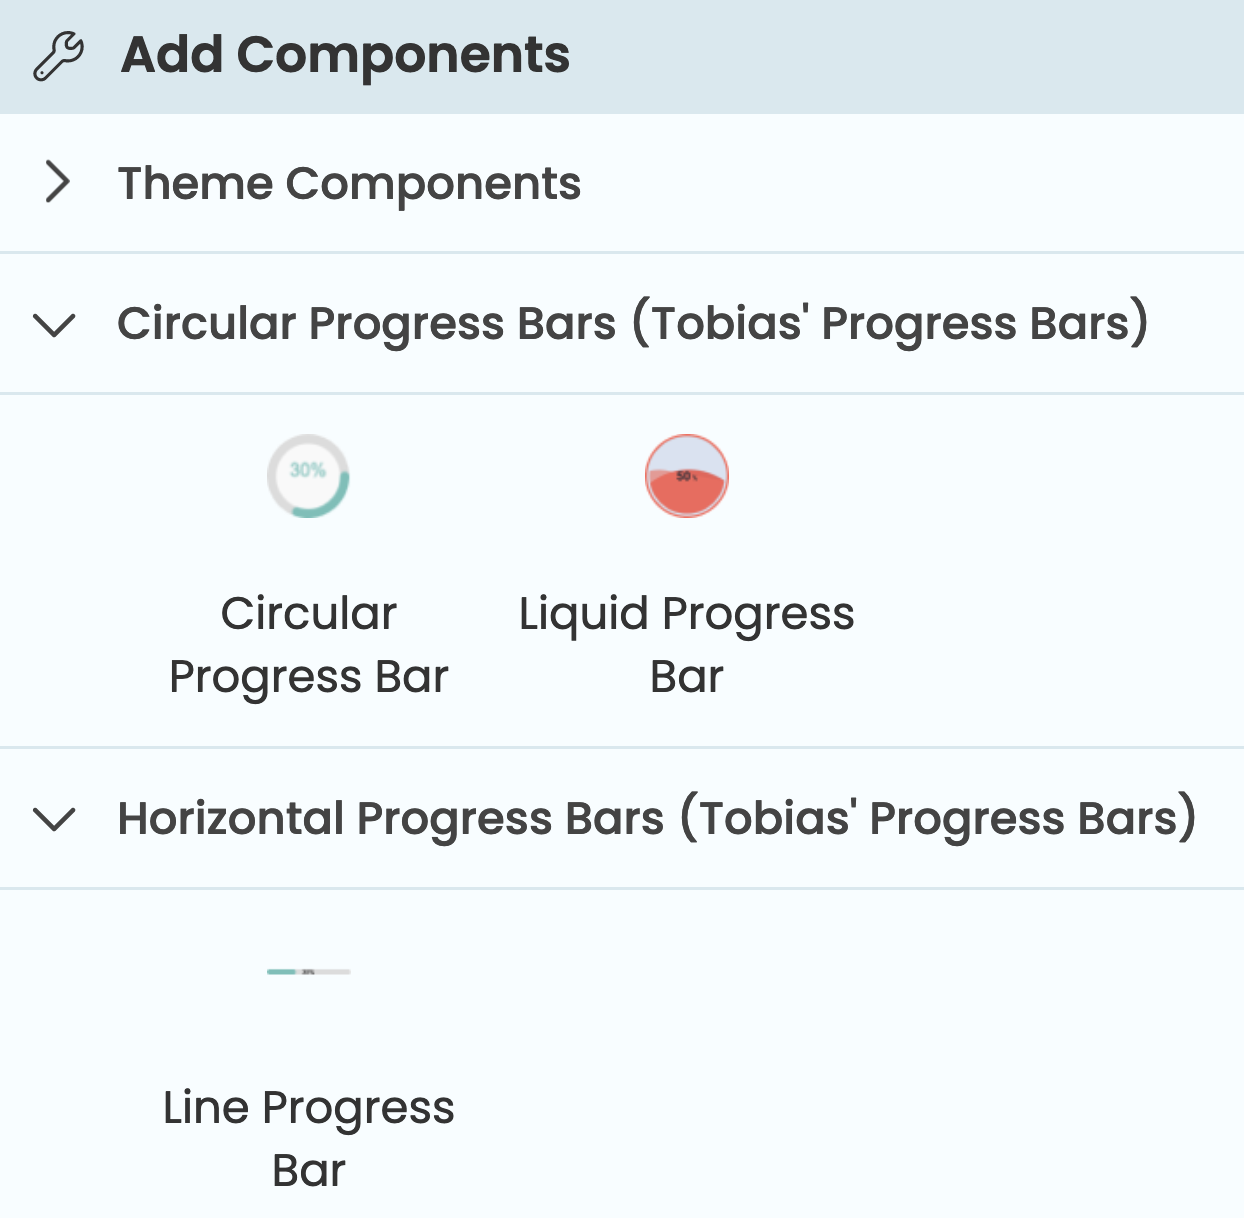Select the Theme Components header row
Image resolution: width=1244 pixels, height=1218 pixels.
pos(349,183)
